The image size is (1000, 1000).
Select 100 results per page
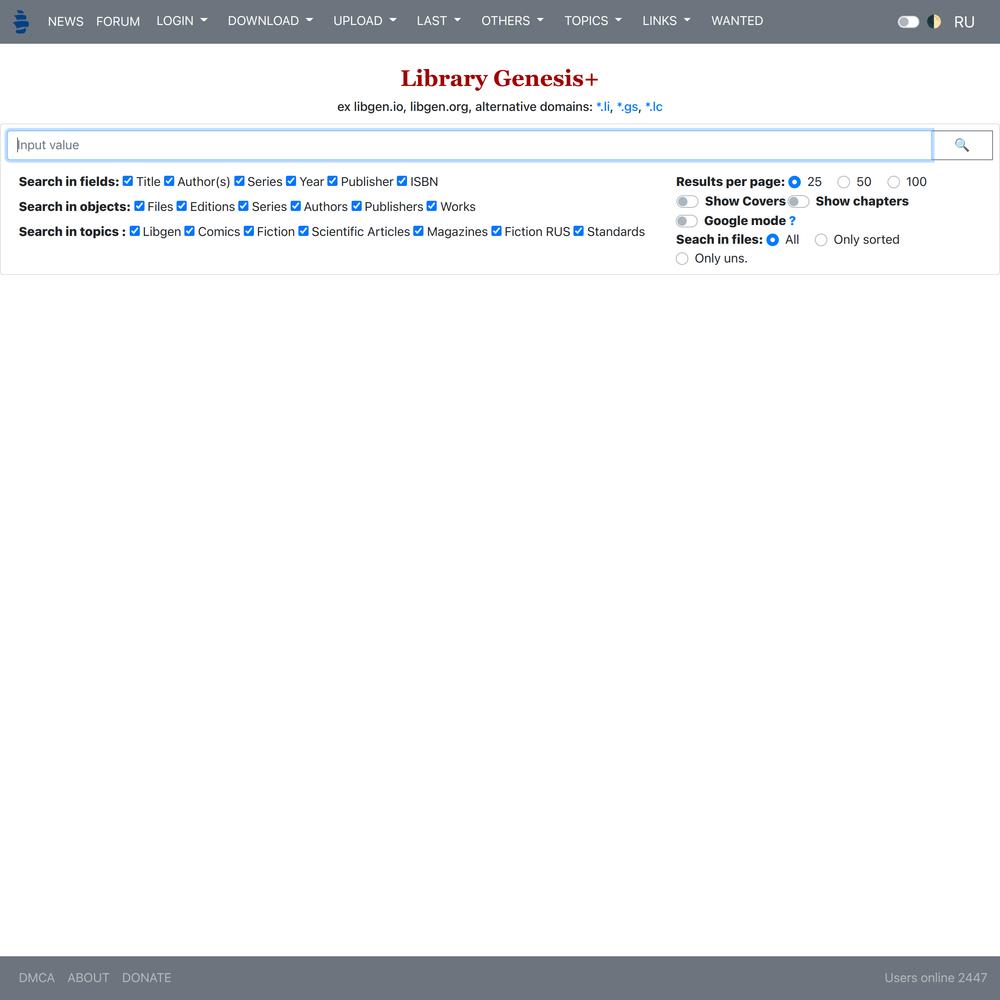tap(893, 182)
